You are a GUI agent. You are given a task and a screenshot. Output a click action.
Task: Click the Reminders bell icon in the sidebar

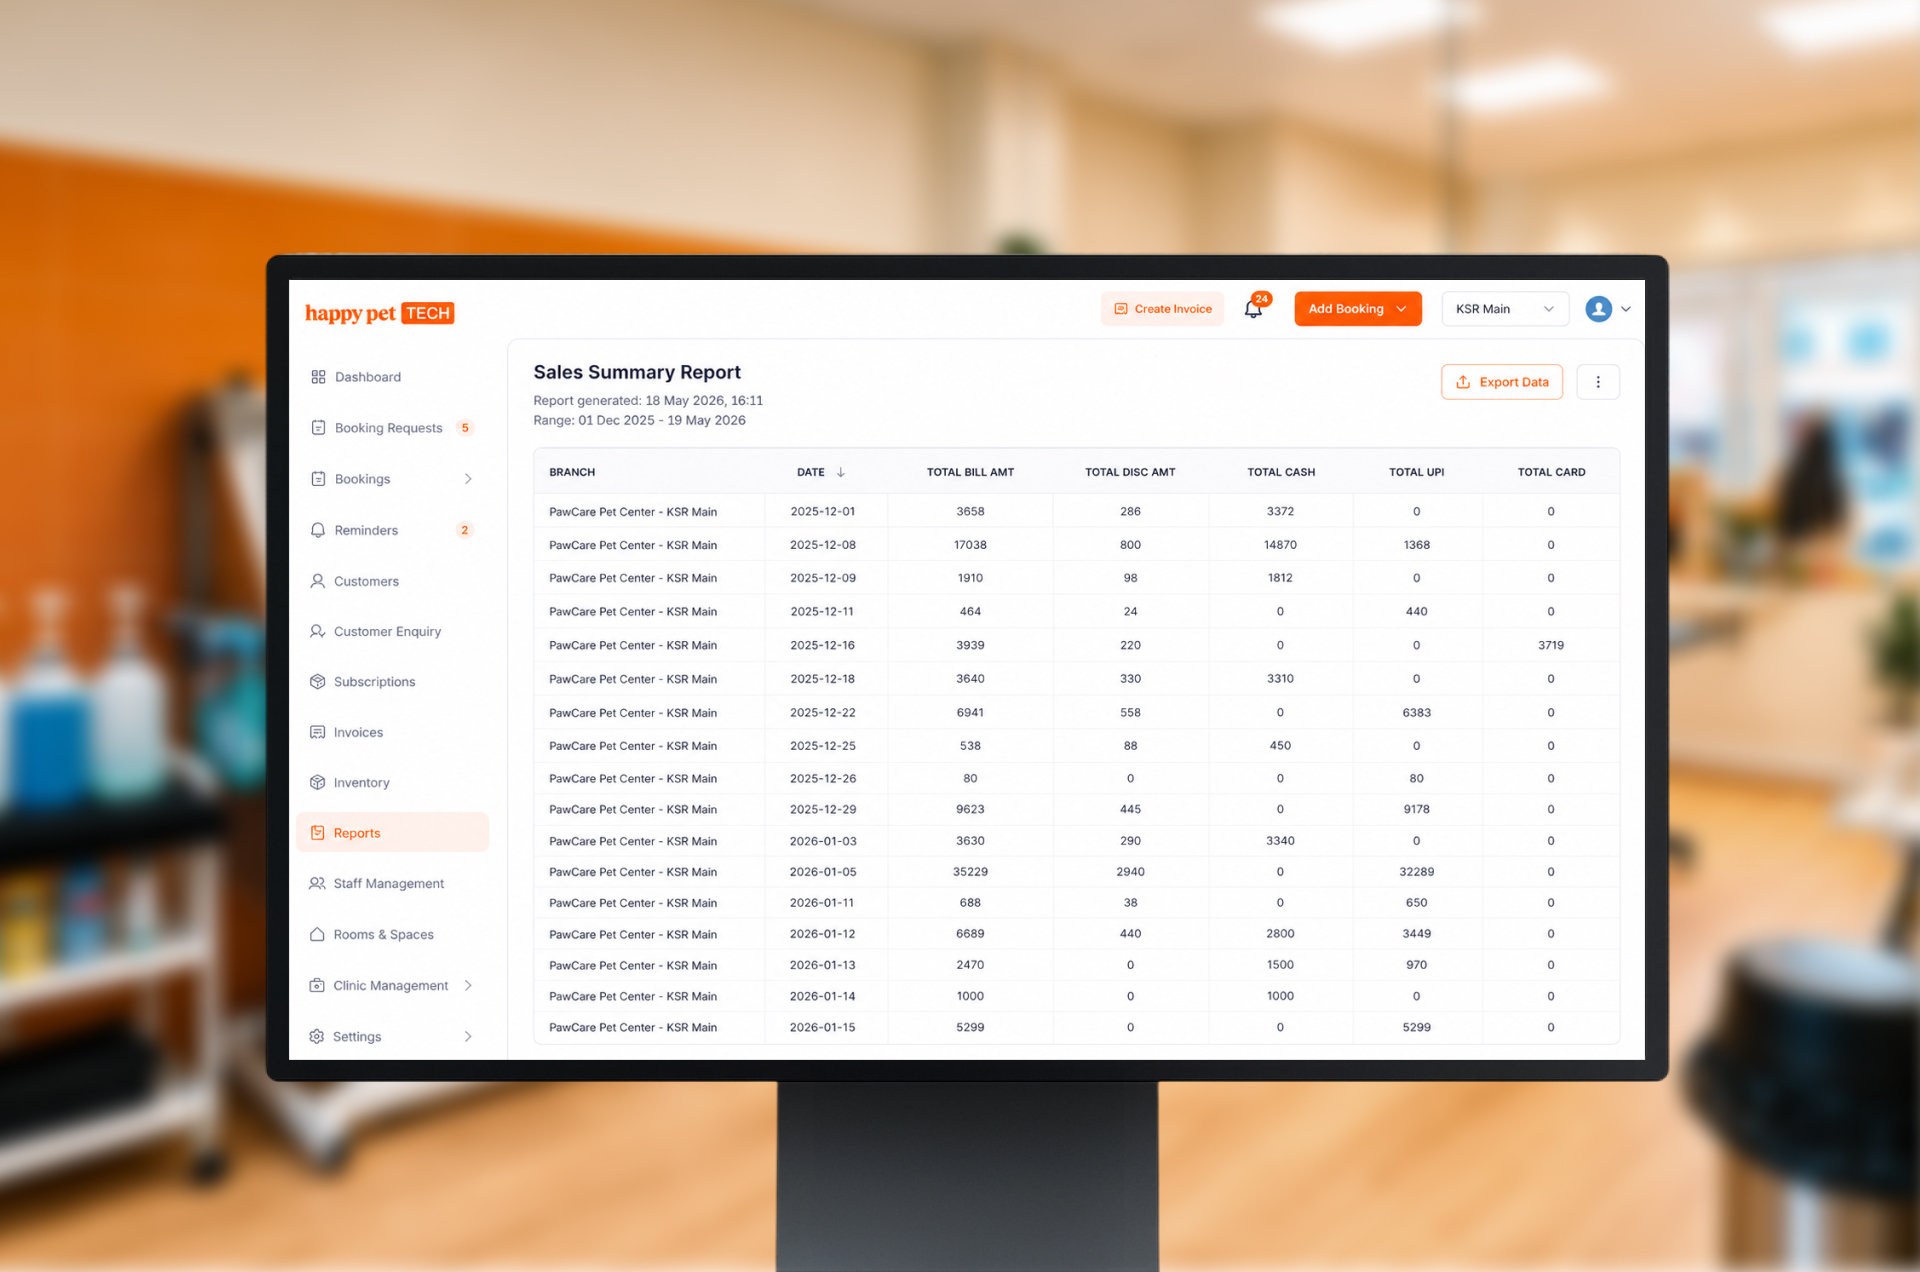point(318,530)
